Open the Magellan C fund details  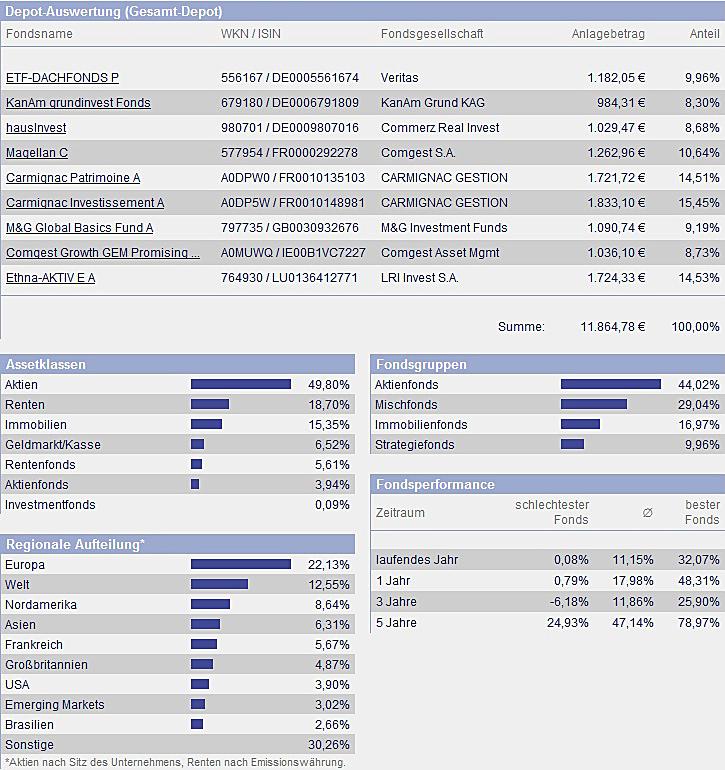pos(37,153)
